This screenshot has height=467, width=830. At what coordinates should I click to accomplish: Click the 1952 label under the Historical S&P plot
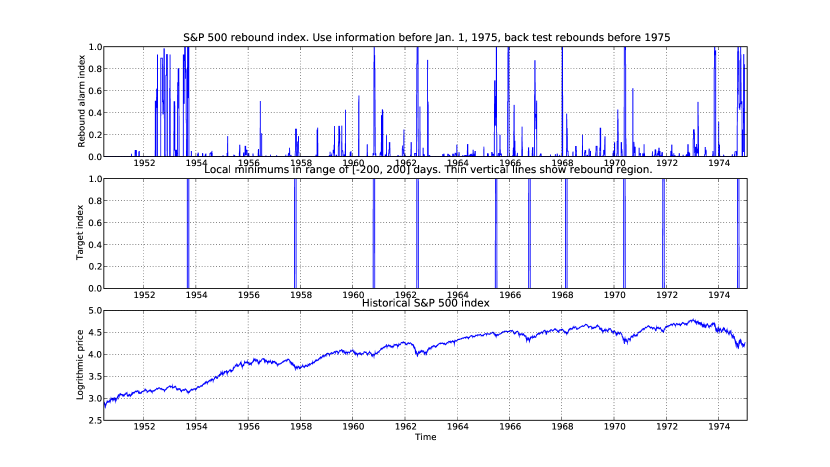tap(144, 427)
